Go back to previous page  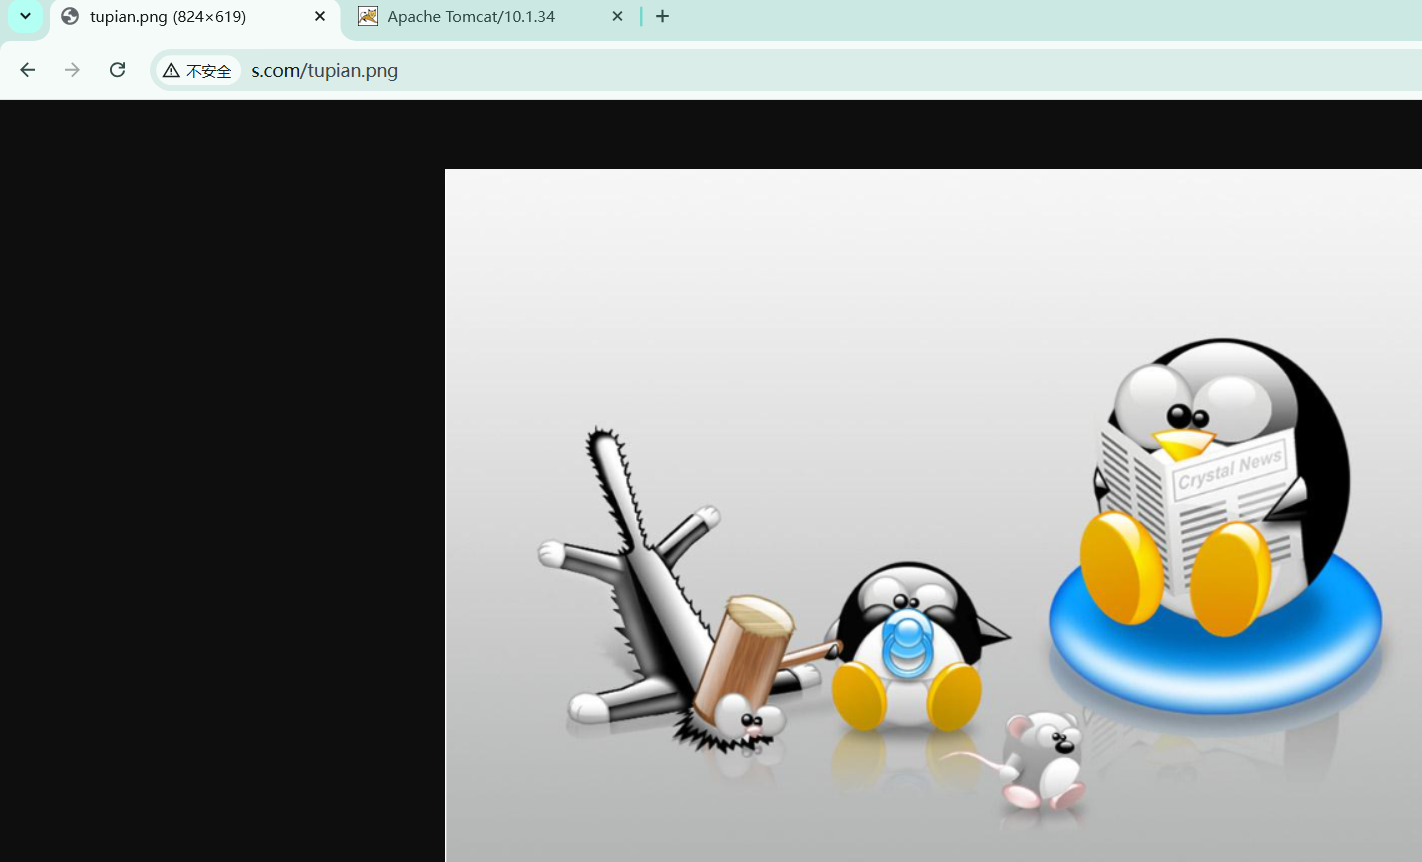pyautogui.click(x=28, y=70)
